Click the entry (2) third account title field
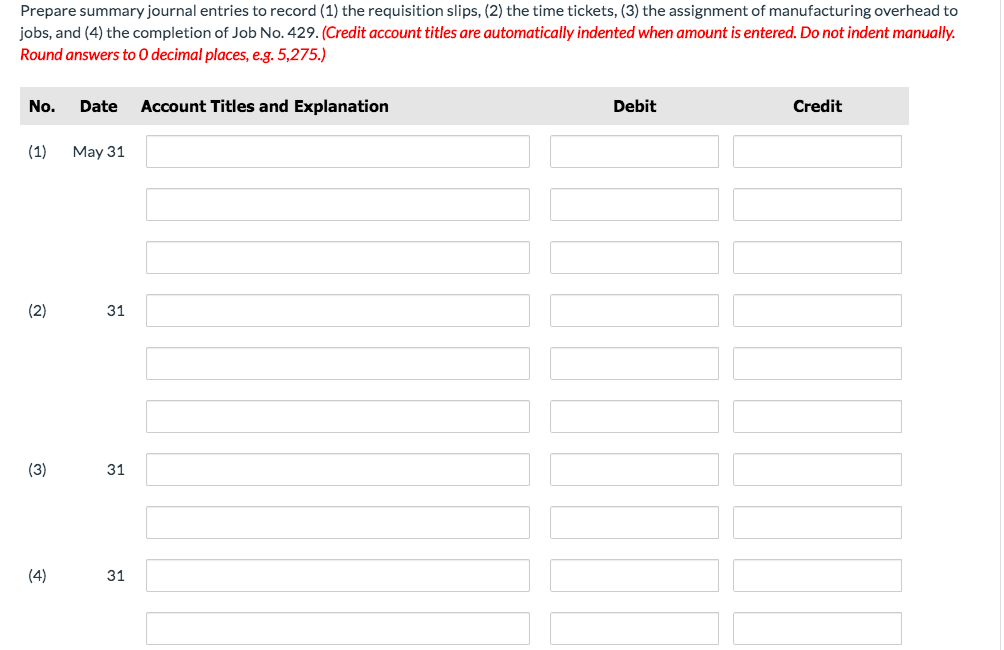 point(337,417)
